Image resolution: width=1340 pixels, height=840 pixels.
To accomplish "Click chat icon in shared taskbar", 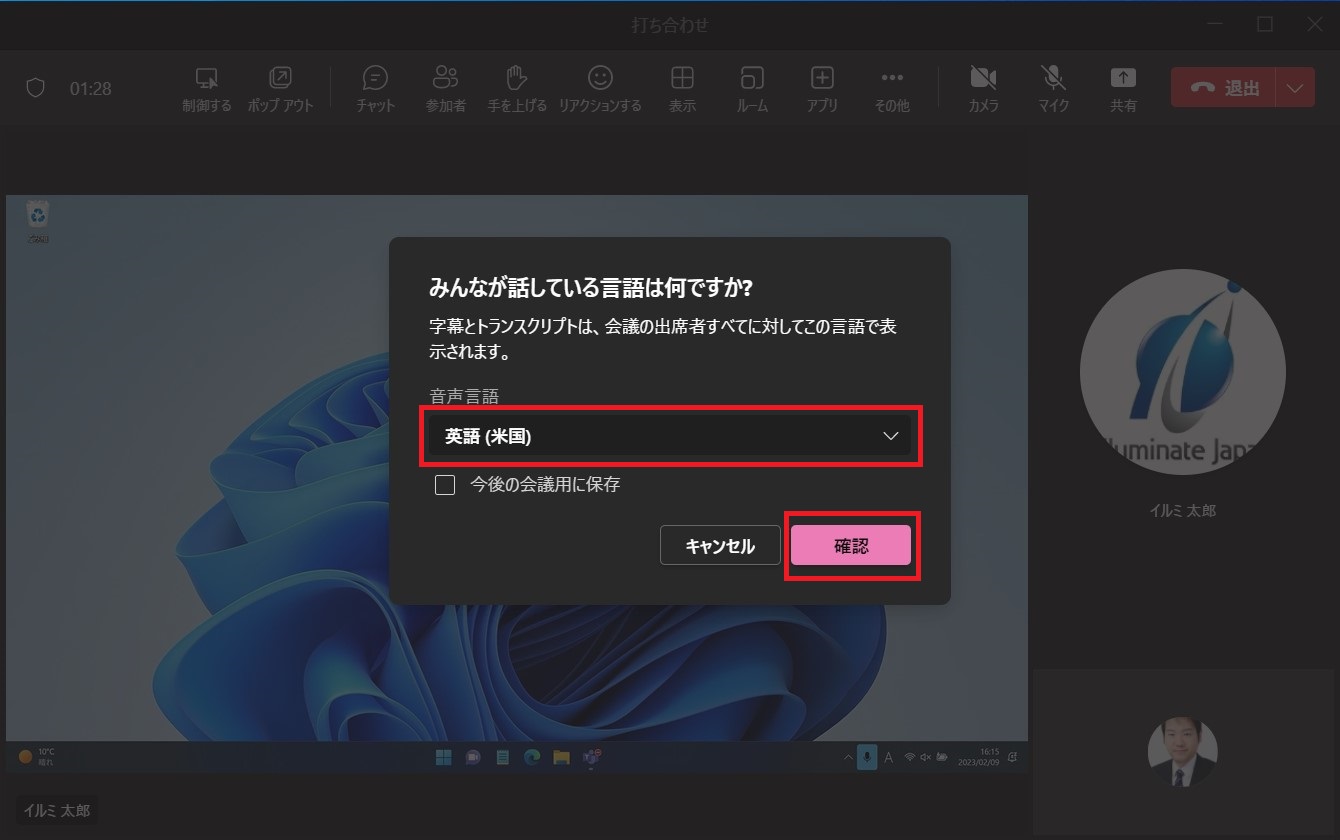I will pyautogui.click(x=473, y=757).
